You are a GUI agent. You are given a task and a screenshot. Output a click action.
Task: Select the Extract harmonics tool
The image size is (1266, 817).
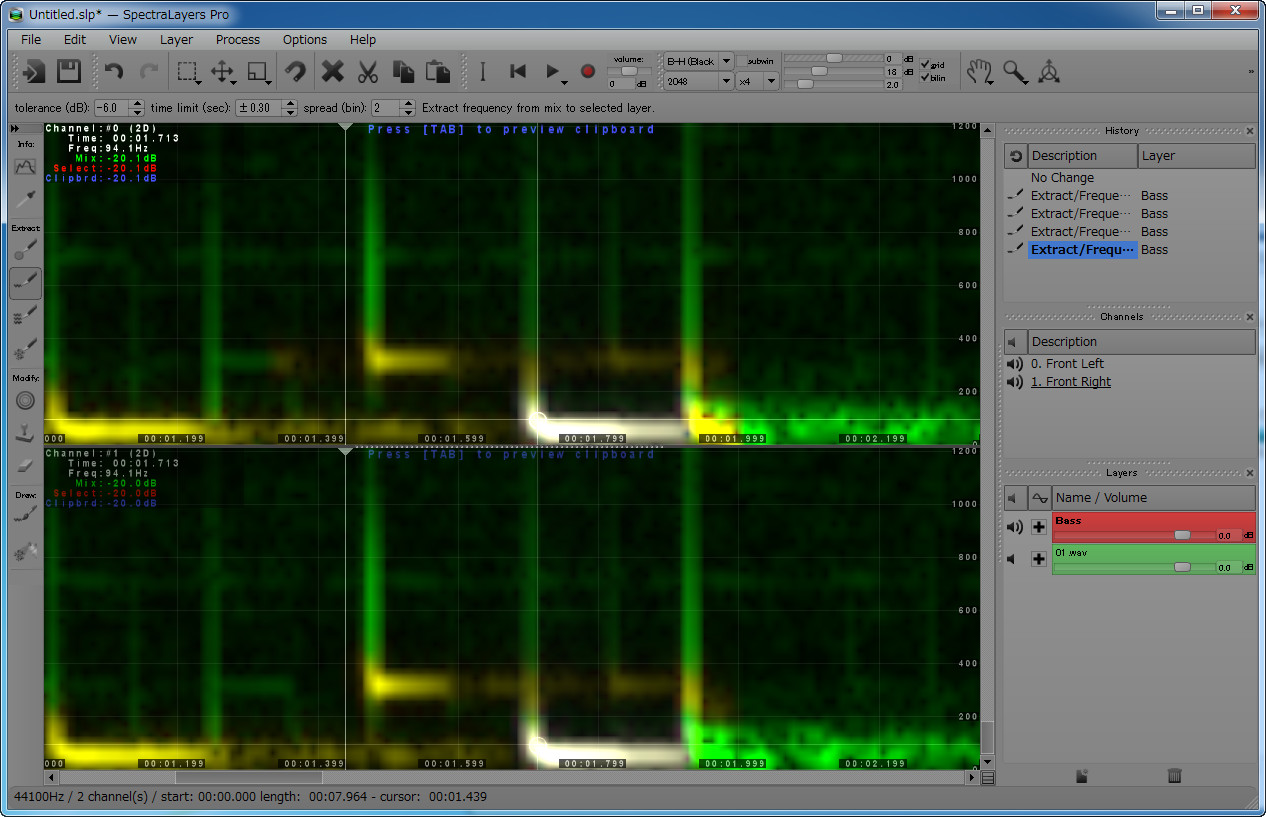click(25, 317)
